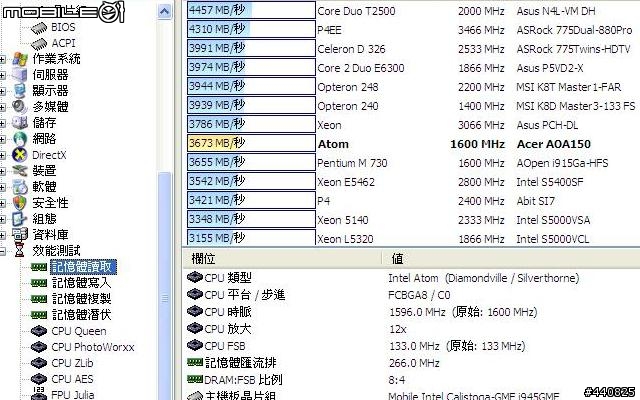This screenshot has height=400, width=640.
Task: Select the Xeon E5462 row
Action: click(413, 181)
